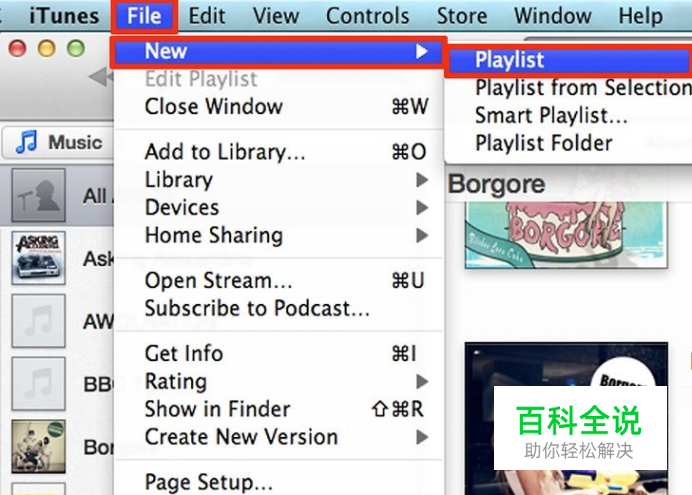
Task: Click the Borgore artist heading
Action: [x=496, y=184]
